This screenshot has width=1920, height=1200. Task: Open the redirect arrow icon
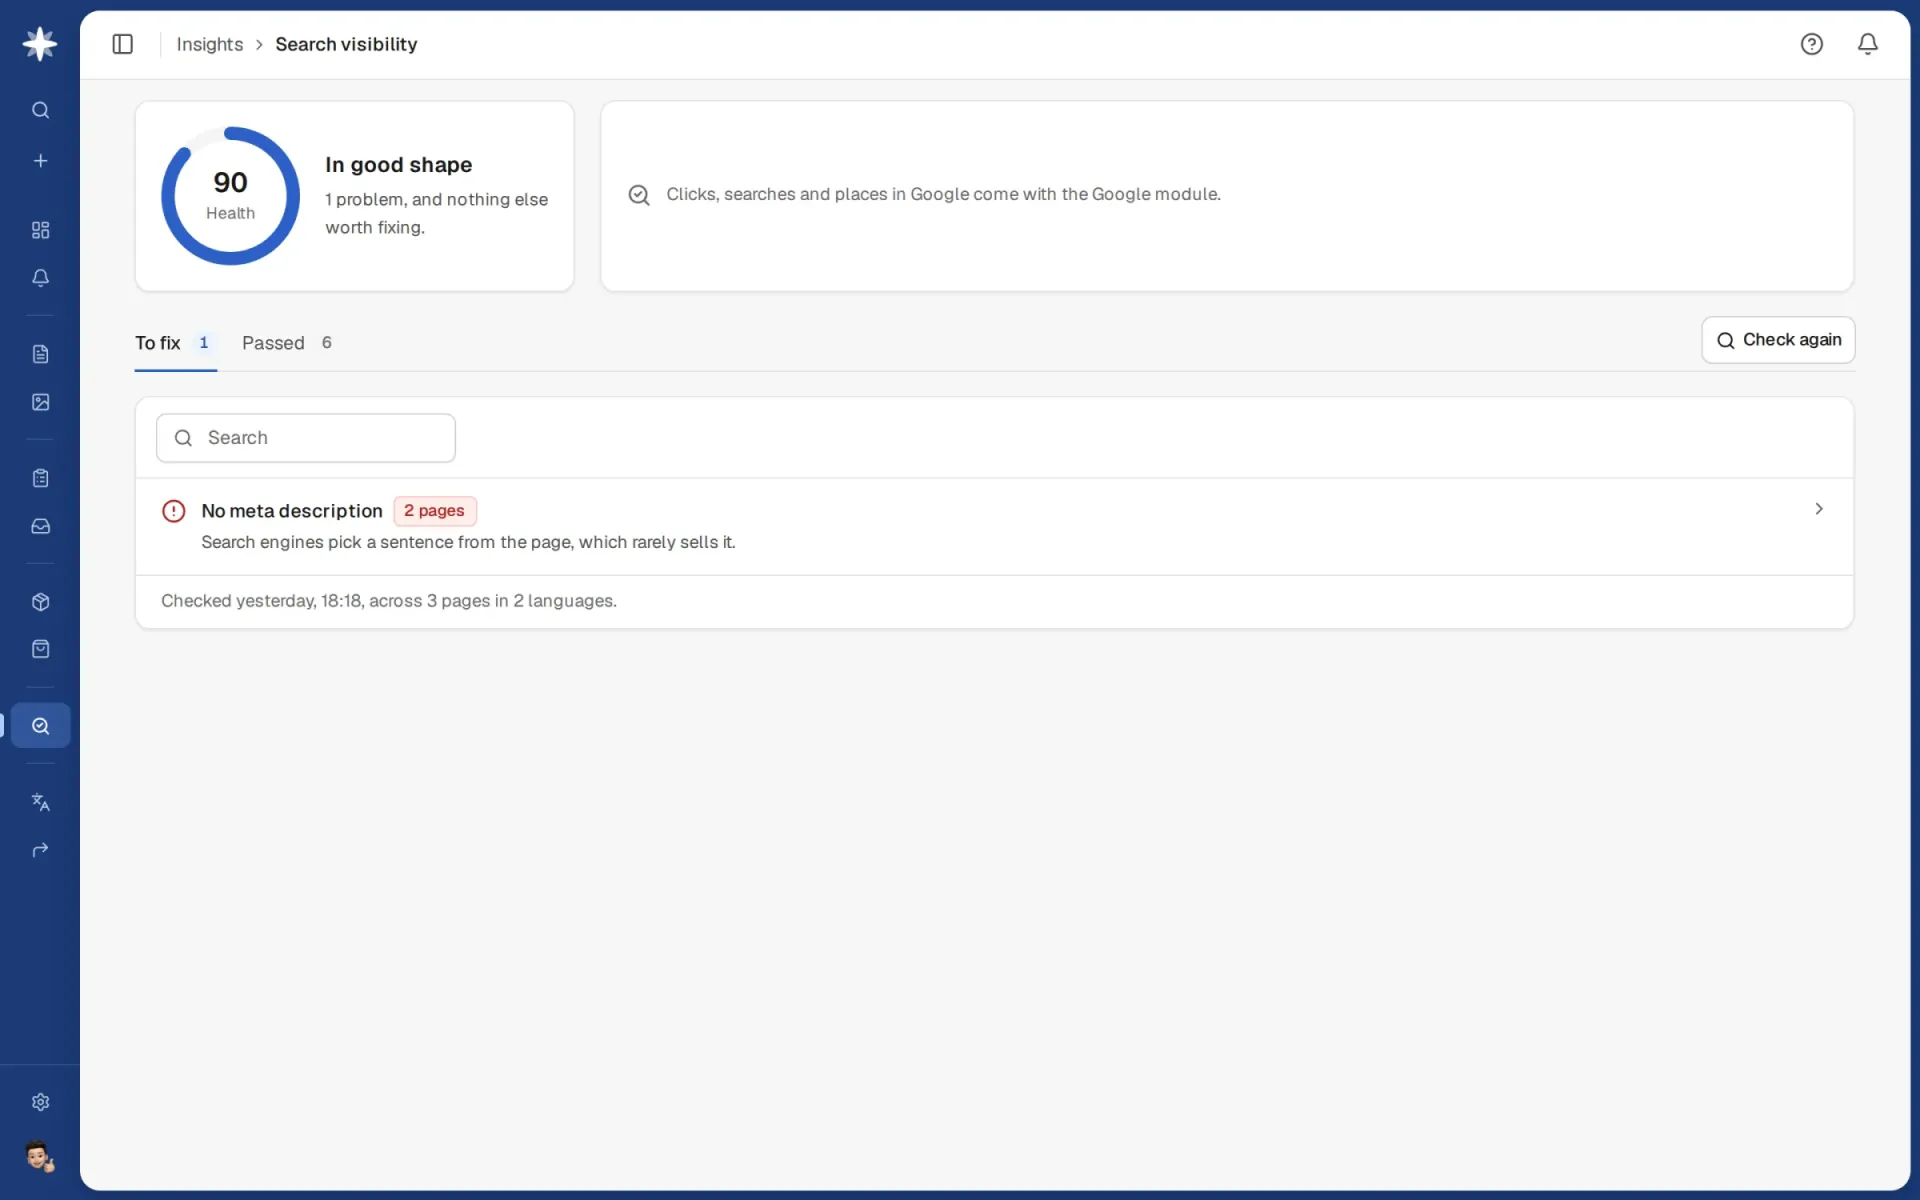point(40,850)
